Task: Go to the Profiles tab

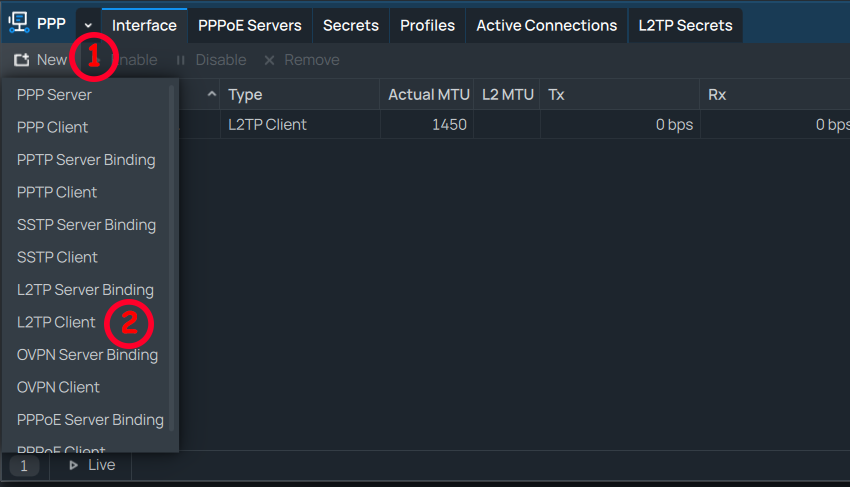Action: [427, 25]
